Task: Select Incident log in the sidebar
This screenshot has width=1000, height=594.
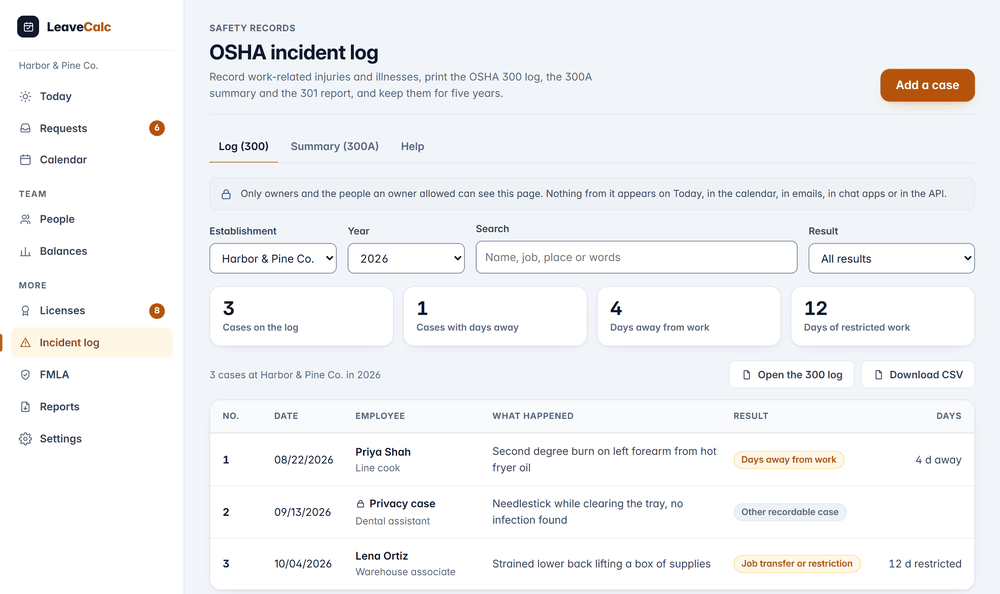Action: click(x=92, y=343)
